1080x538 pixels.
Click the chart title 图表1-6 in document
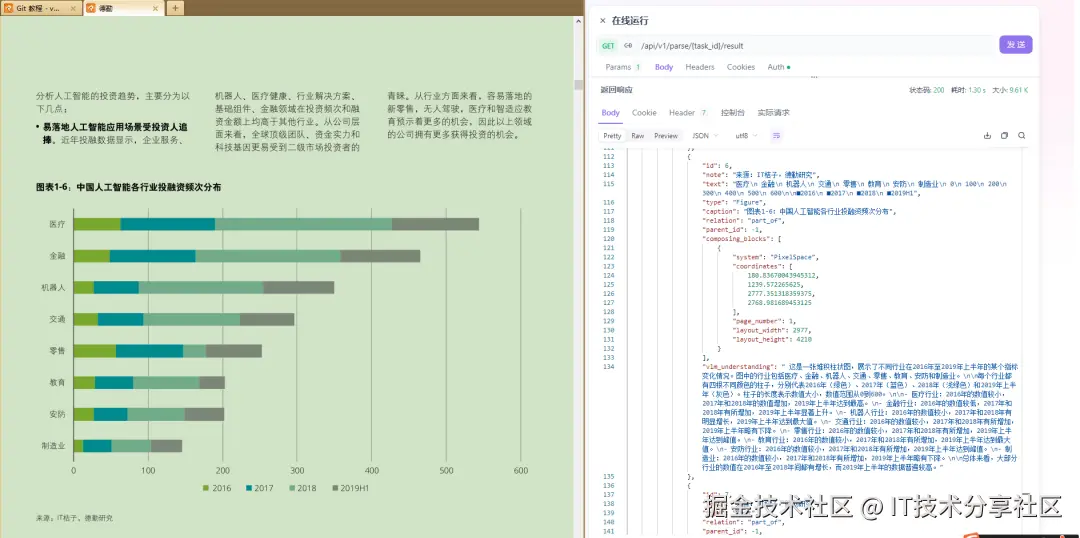pos(129,187)
